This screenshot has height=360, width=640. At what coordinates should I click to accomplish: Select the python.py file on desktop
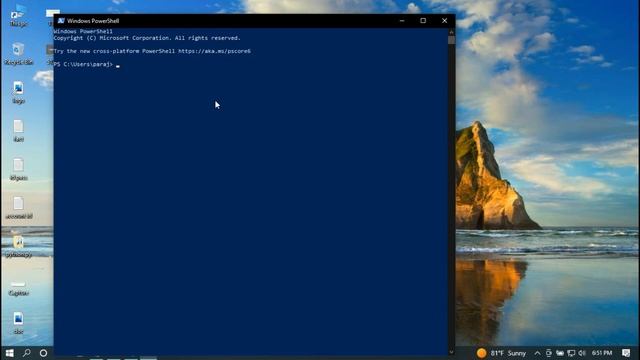tap(18, 247)
